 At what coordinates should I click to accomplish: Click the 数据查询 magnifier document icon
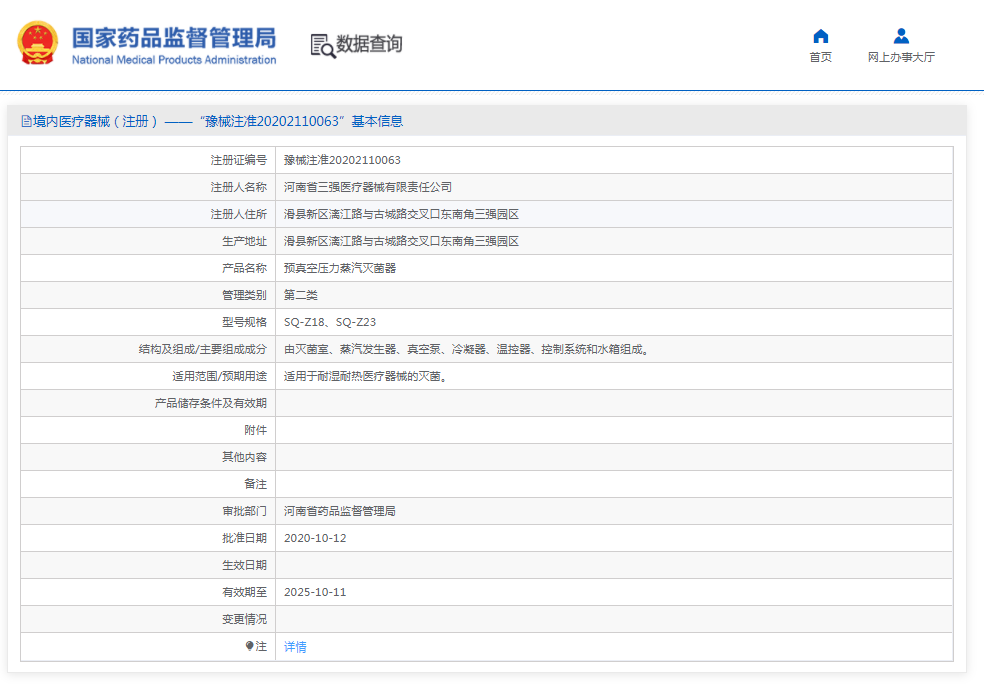click(322, 45)
